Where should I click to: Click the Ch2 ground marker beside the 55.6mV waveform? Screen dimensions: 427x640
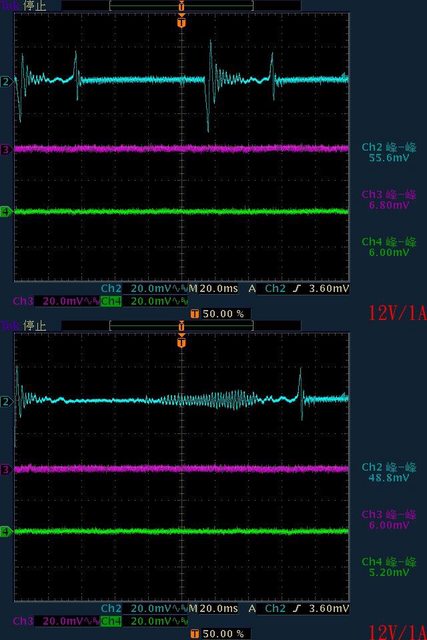(5, 82)
